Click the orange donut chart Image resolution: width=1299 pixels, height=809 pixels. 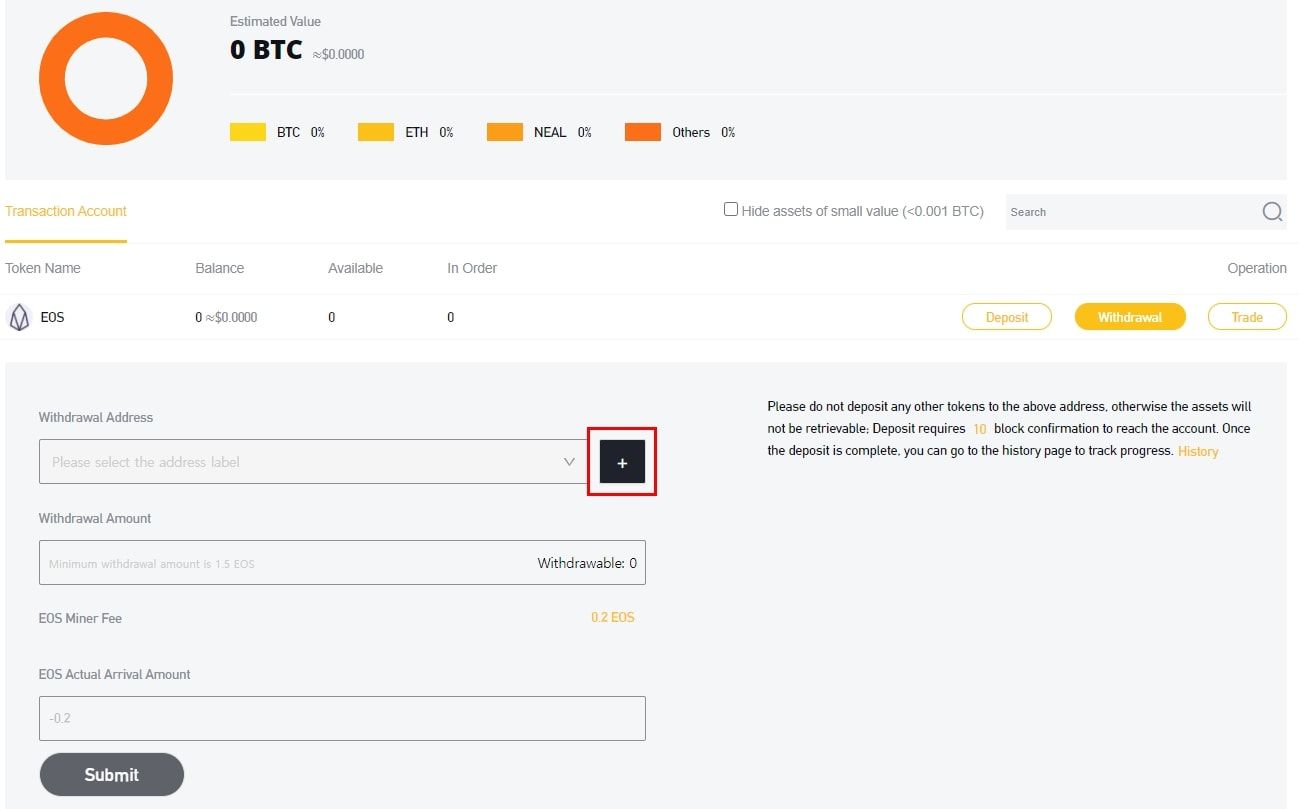[106, 78]
